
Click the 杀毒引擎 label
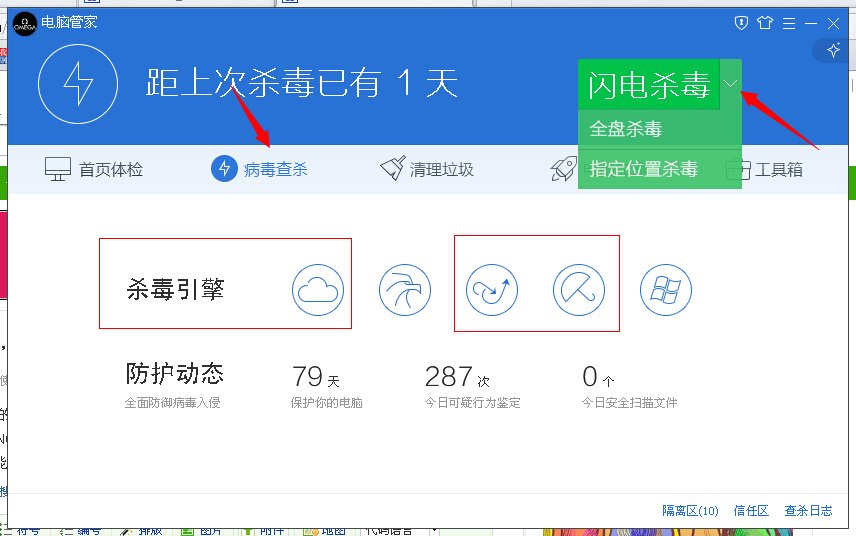click(175, 289)
